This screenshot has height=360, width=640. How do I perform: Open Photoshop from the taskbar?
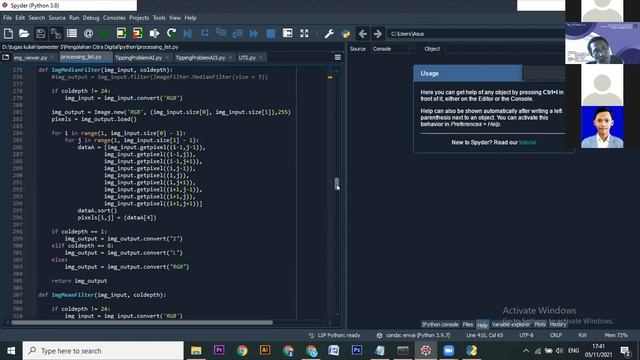(356, 350)
